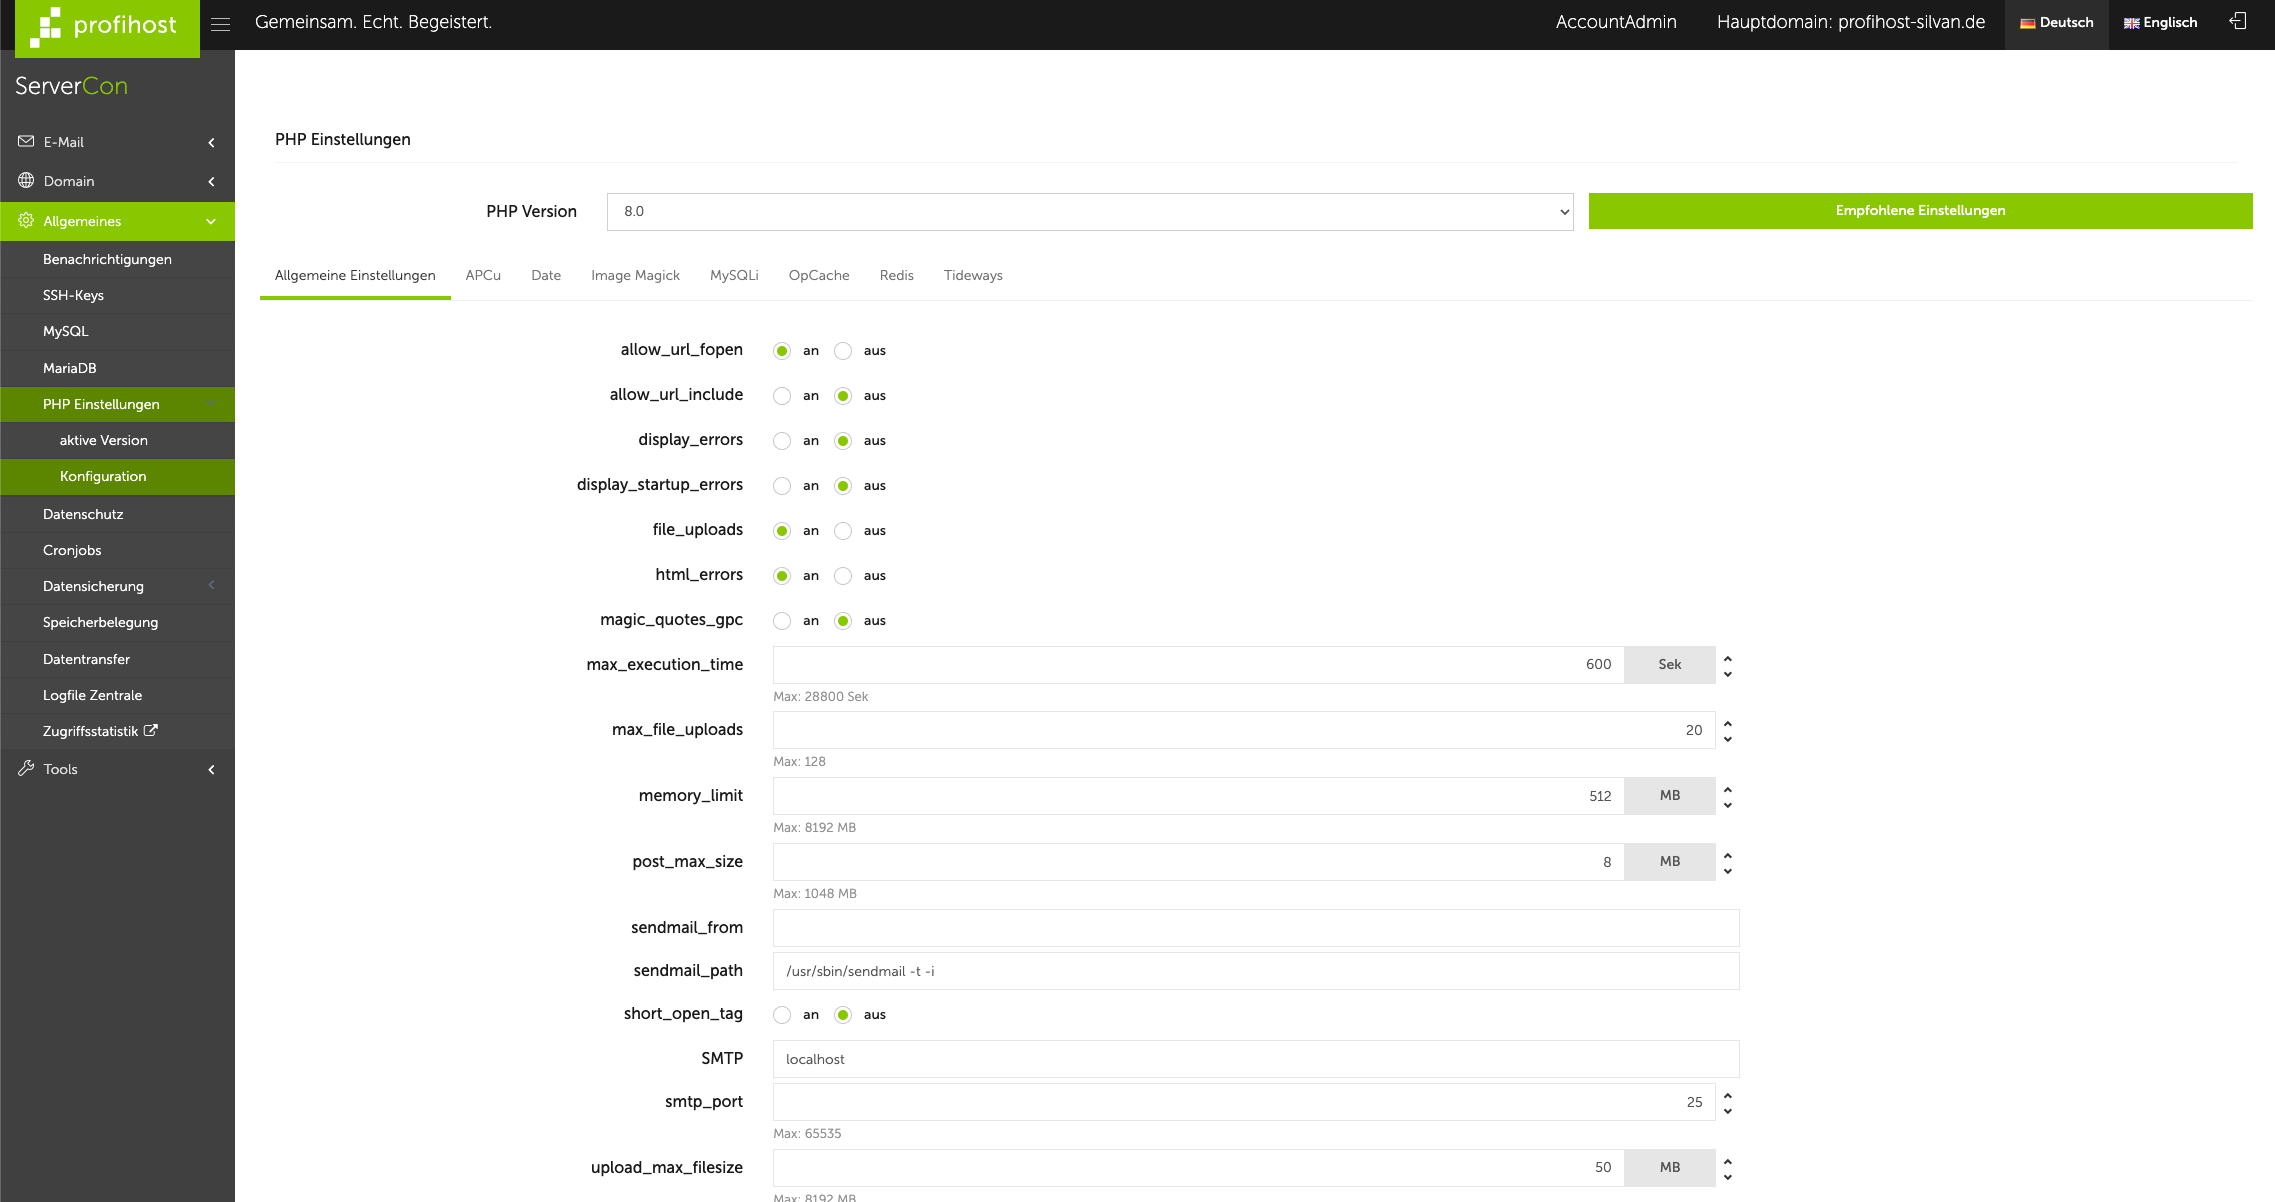Expand the Datensicherung submenu chevron
The height and width of the screenshot is (1202, 2275).
(x=211, y=586)
